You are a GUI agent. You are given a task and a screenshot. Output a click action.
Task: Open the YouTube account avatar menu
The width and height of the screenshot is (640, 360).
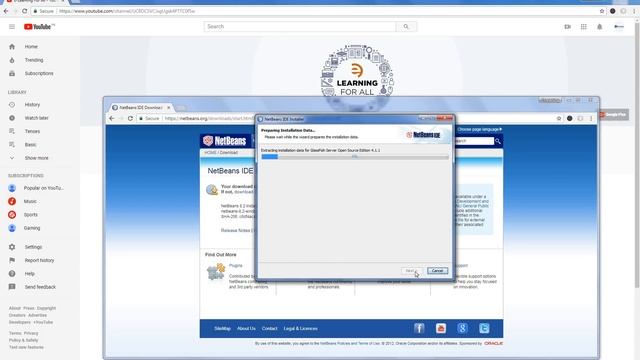619,27
